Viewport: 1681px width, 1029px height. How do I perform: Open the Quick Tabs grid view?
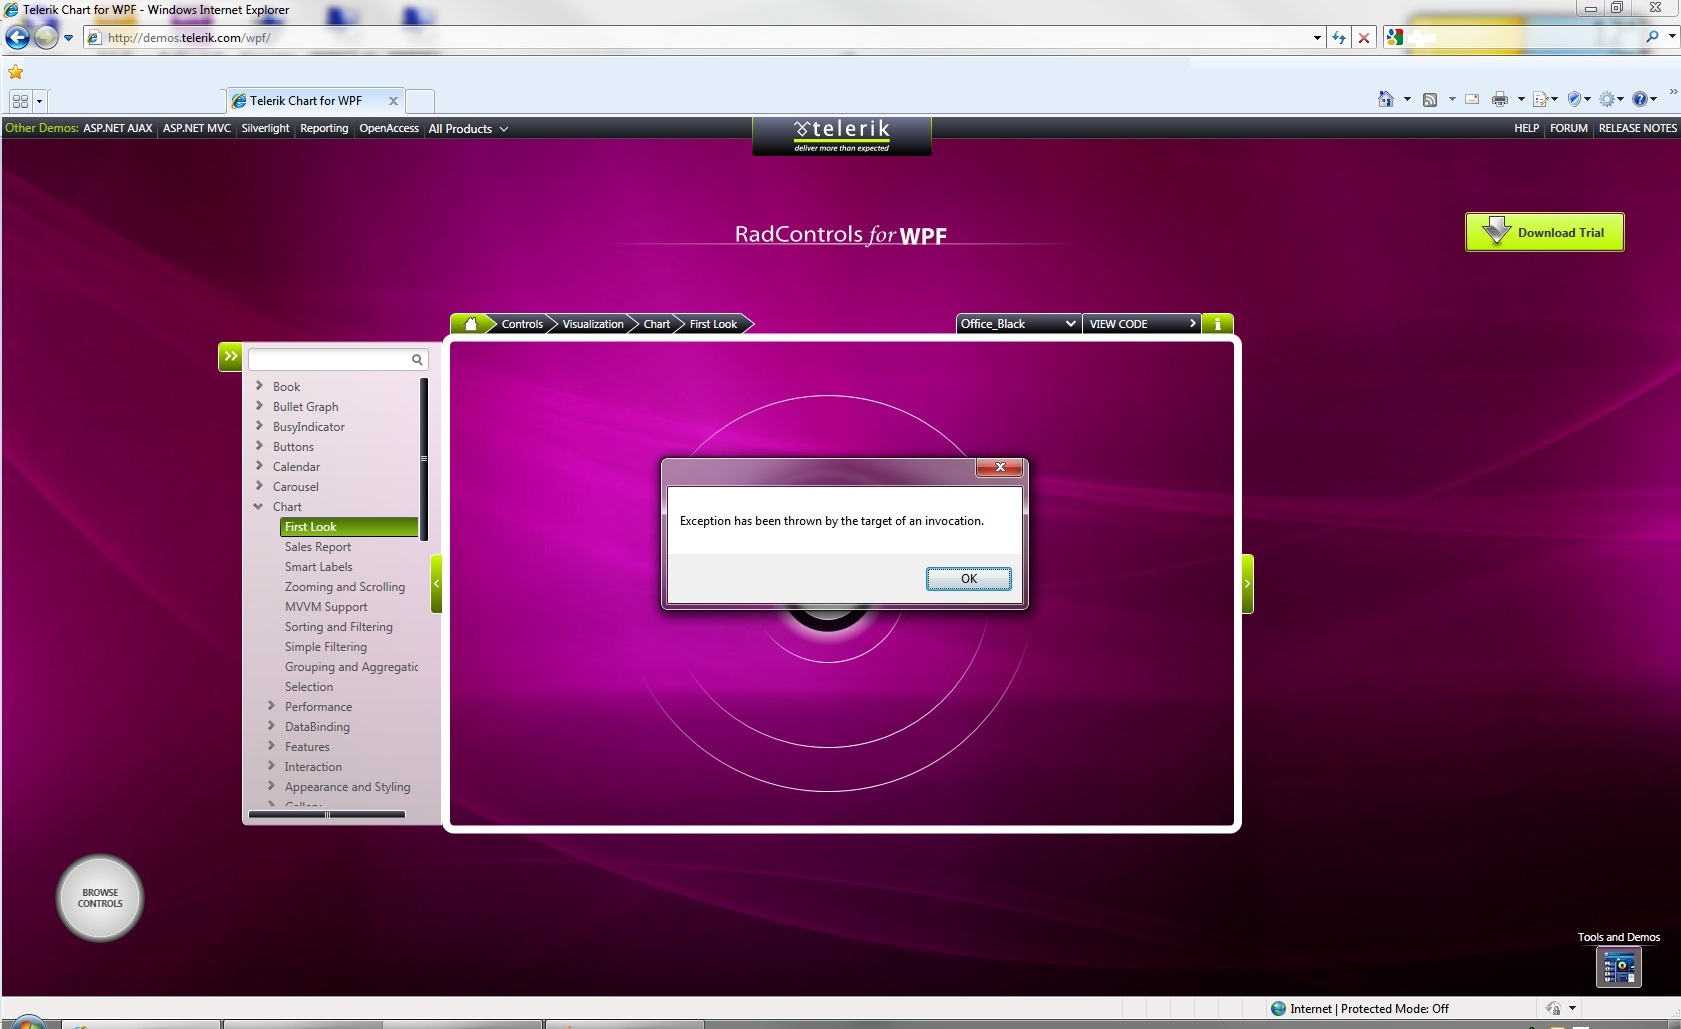click(20, 101)
